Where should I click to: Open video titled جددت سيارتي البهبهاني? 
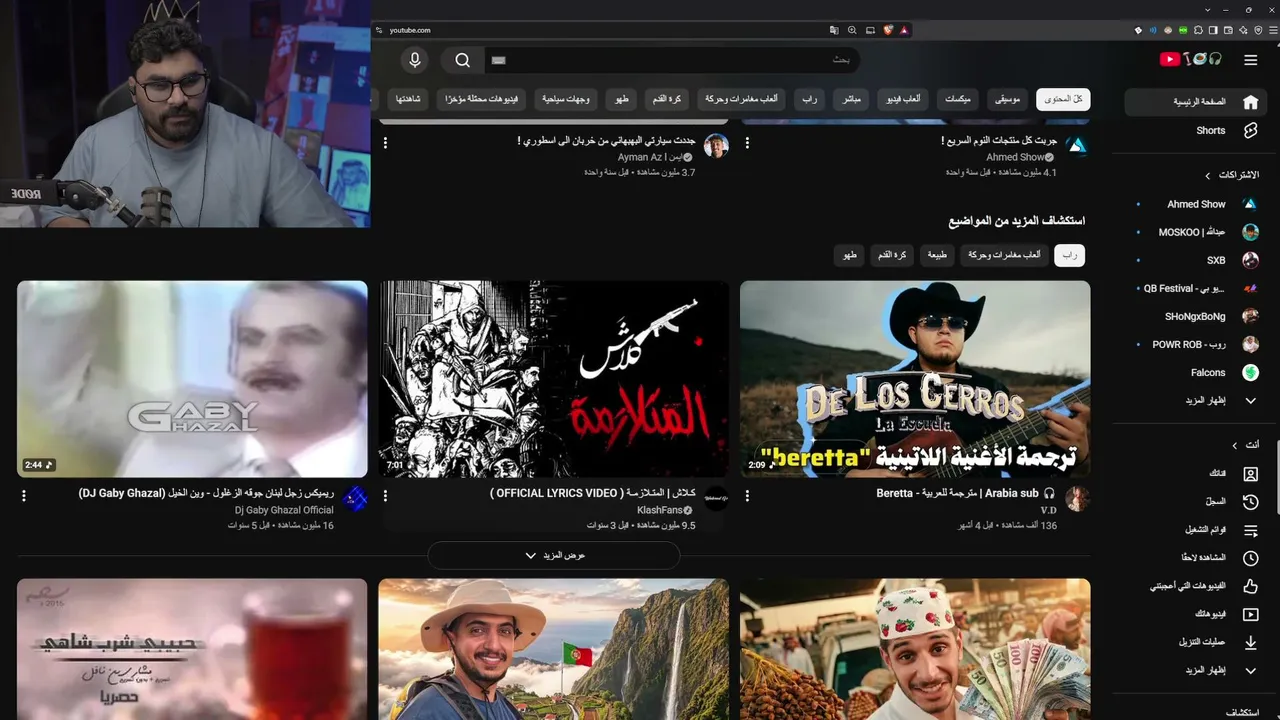(x=606, y=141)
